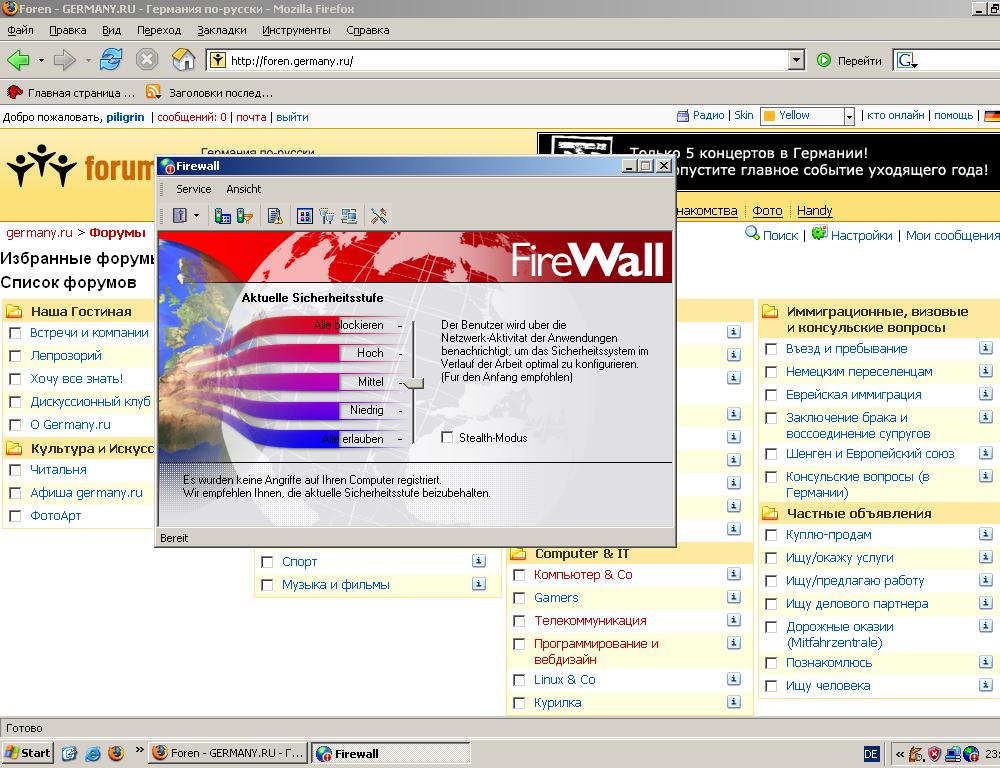The width and height of the screenshot is (1000, 768).
Task: Click the first Firewall toolbar icon (panel view)
Action: tap(180, 216)
